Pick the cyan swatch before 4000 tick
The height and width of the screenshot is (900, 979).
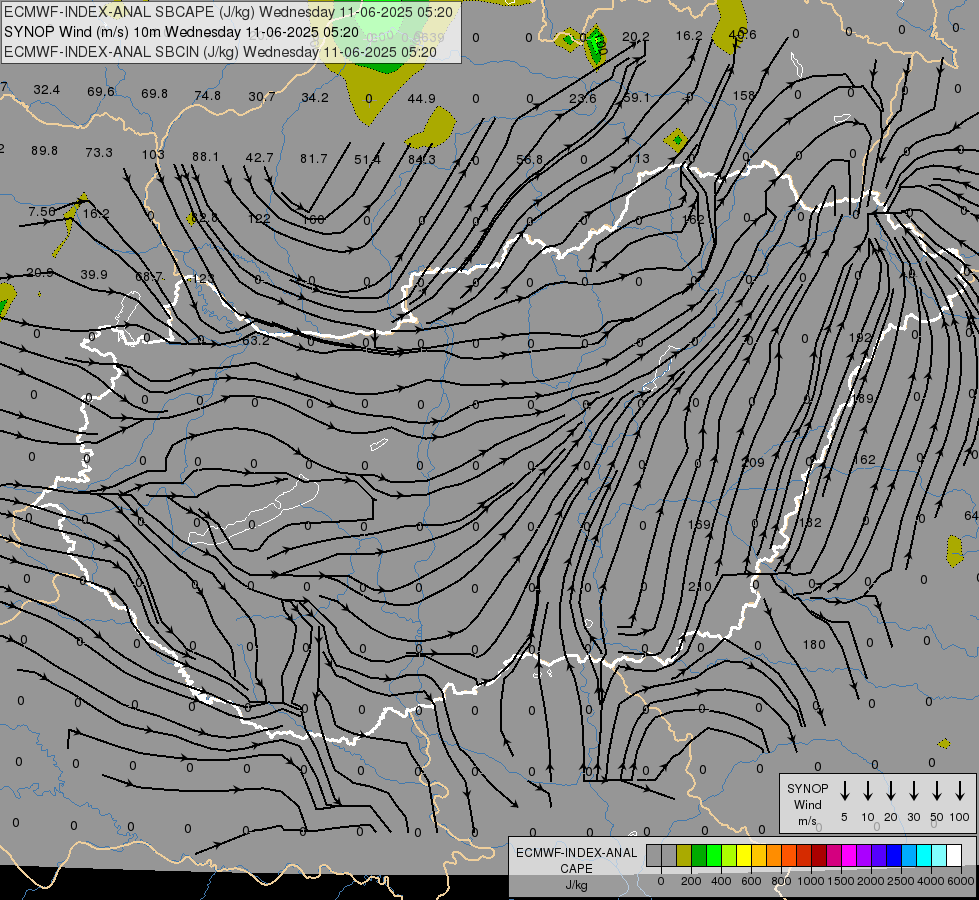[923, 856]
